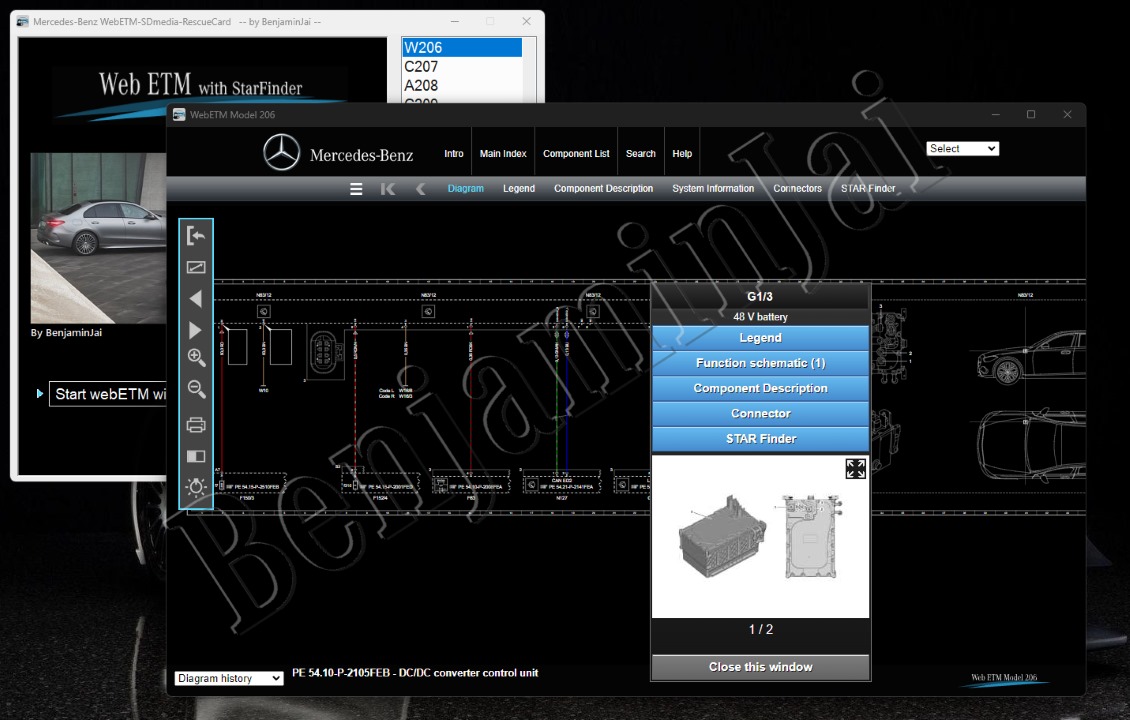
Task: Select the fit-to-window diagram icon
Action: pyautogui.click(x=196, y=267)
